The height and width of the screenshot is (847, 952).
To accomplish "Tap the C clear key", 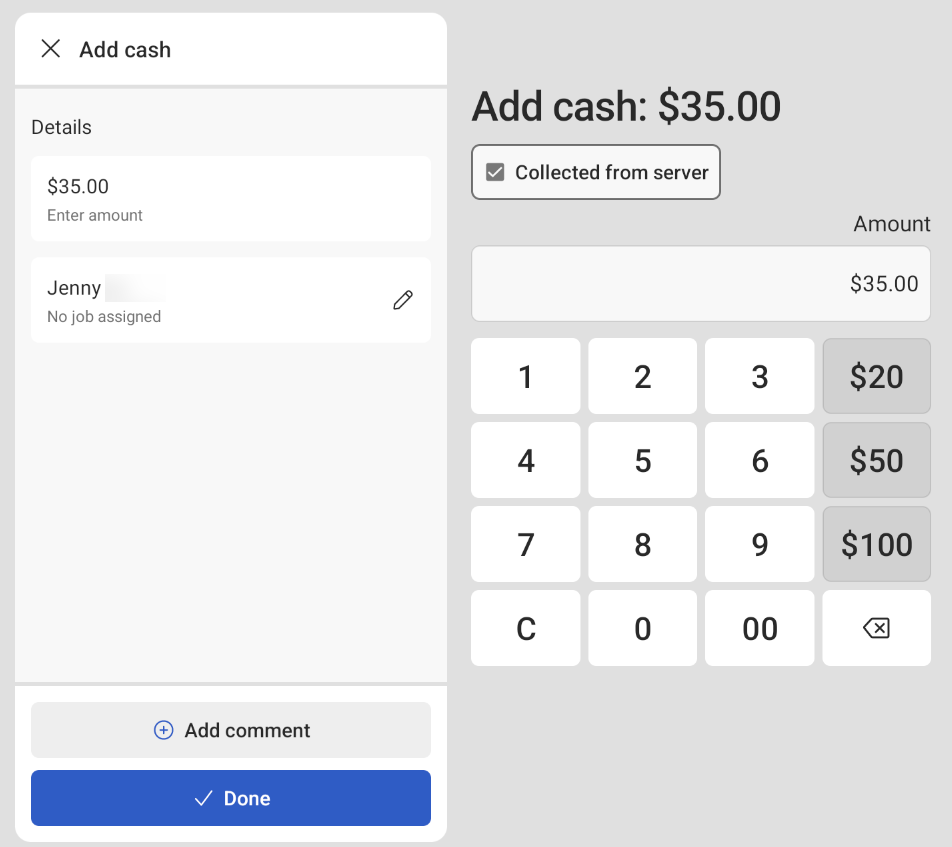I will (526, 628).
